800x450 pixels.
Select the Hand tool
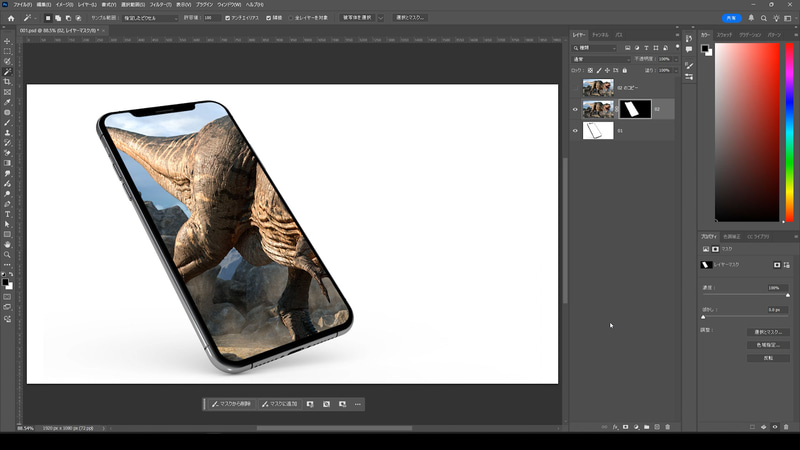(7, 244)
